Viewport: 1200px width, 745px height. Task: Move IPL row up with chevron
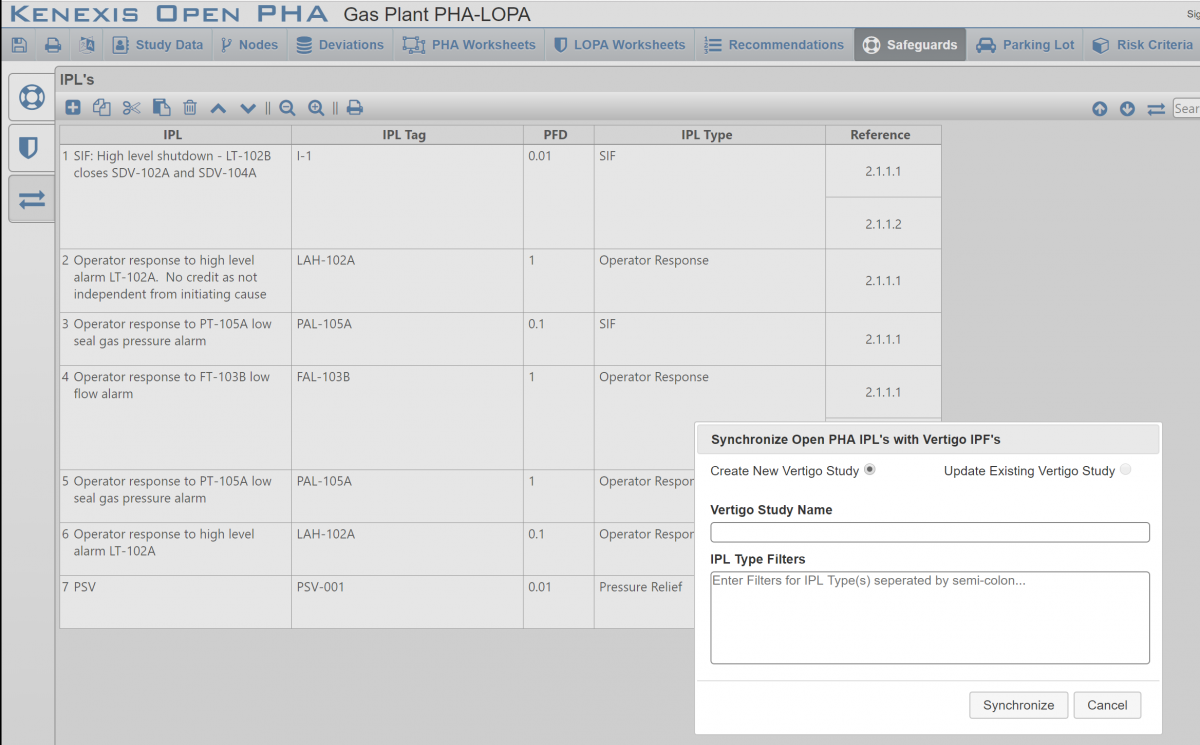tap(218, 108)
